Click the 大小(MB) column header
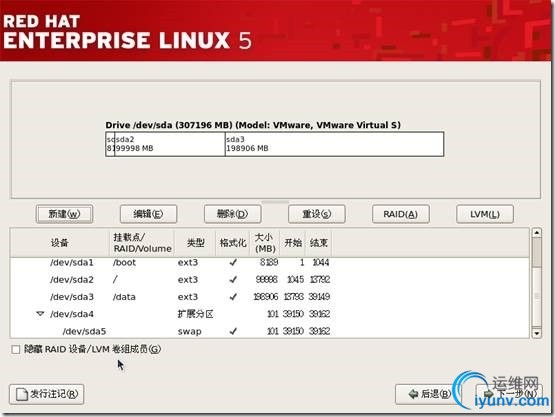Screen dimensions: 555x417 [265, 243]
